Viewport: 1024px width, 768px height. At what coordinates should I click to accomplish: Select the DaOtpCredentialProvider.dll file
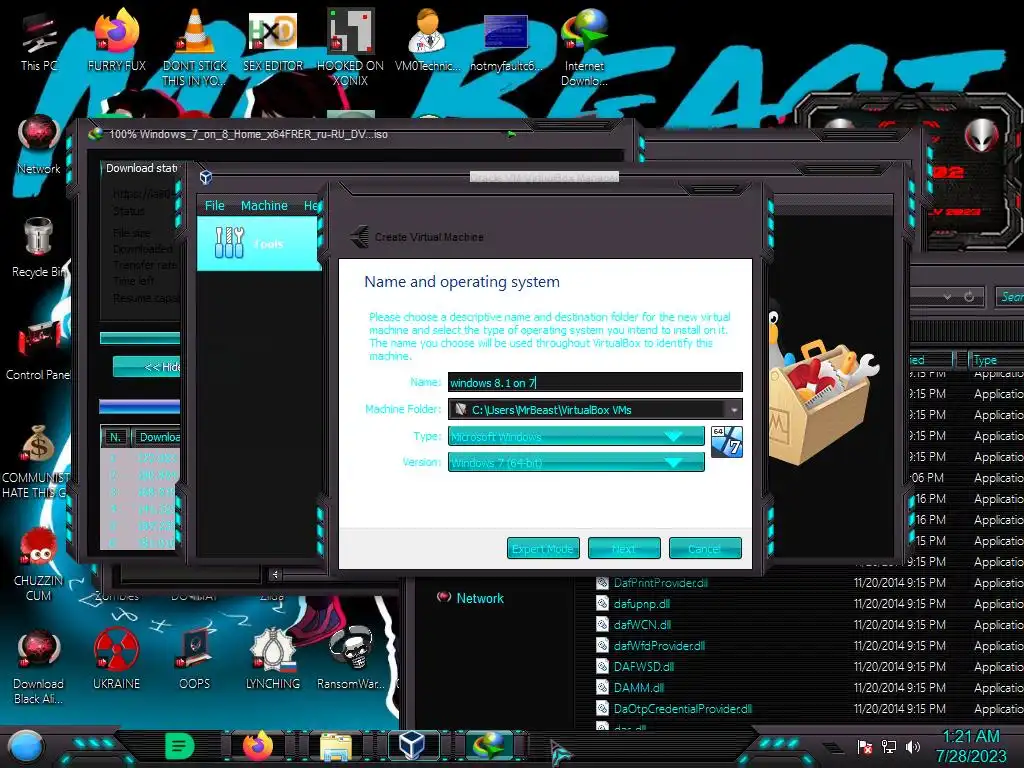click(x=682, y=709)
